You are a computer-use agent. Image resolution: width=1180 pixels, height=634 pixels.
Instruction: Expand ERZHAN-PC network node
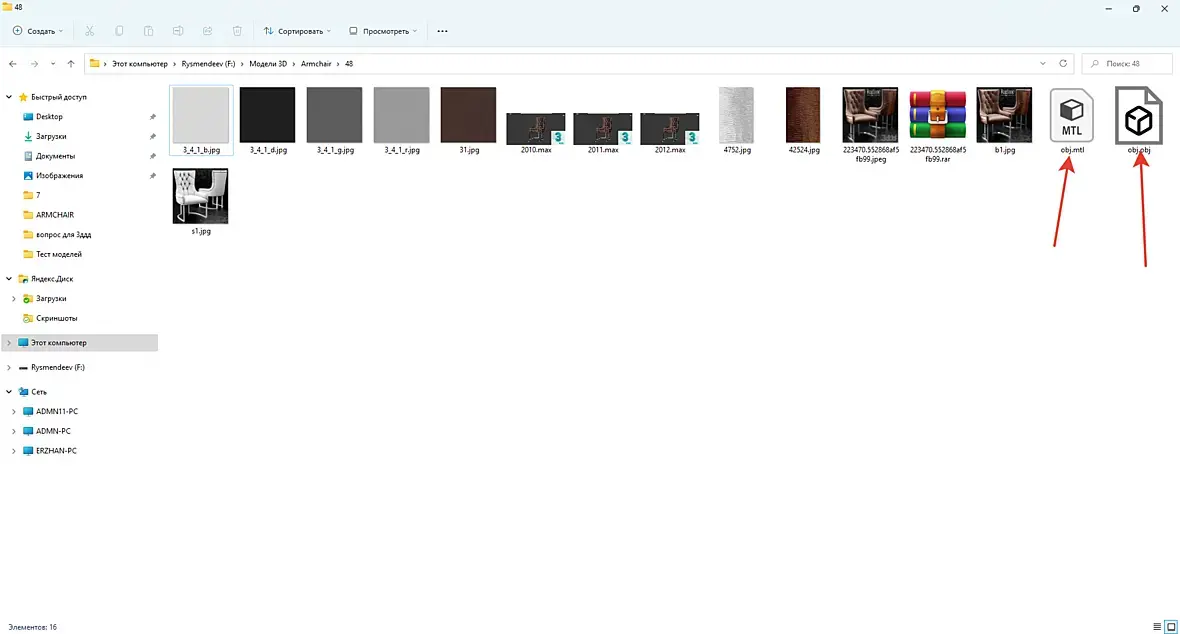pos(14,450)
